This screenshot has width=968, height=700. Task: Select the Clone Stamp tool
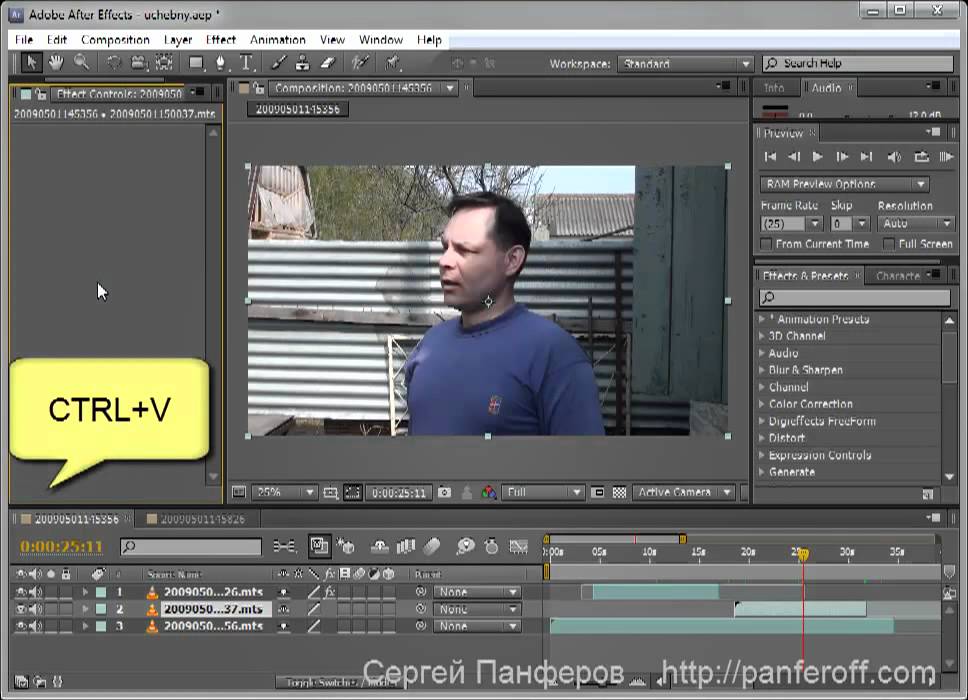tap(302, 63)
